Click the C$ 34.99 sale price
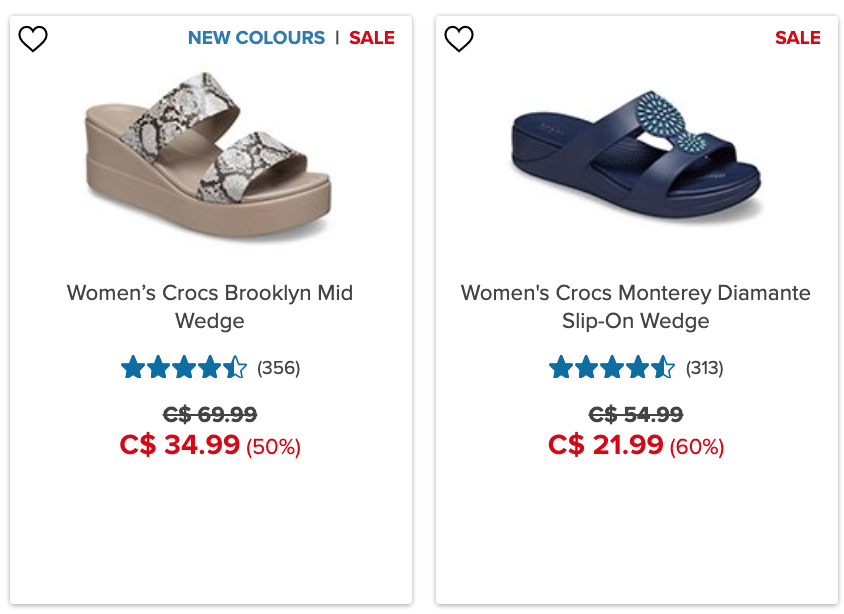The width and height of the screenshot is (844, 614). [179, 444]
